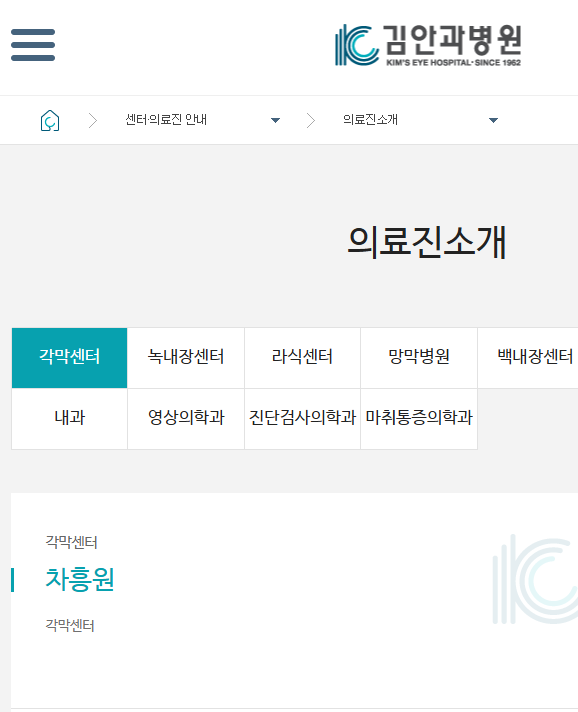Open the hamburger menu
The image size is (578, 712).
[x=33, y=45]
